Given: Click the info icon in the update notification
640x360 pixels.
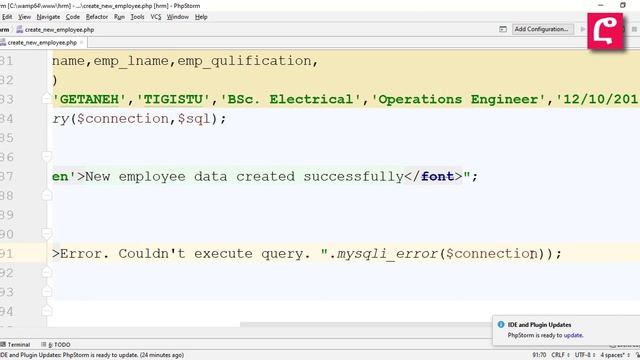Looking at the screenshot, I should 501,324.
